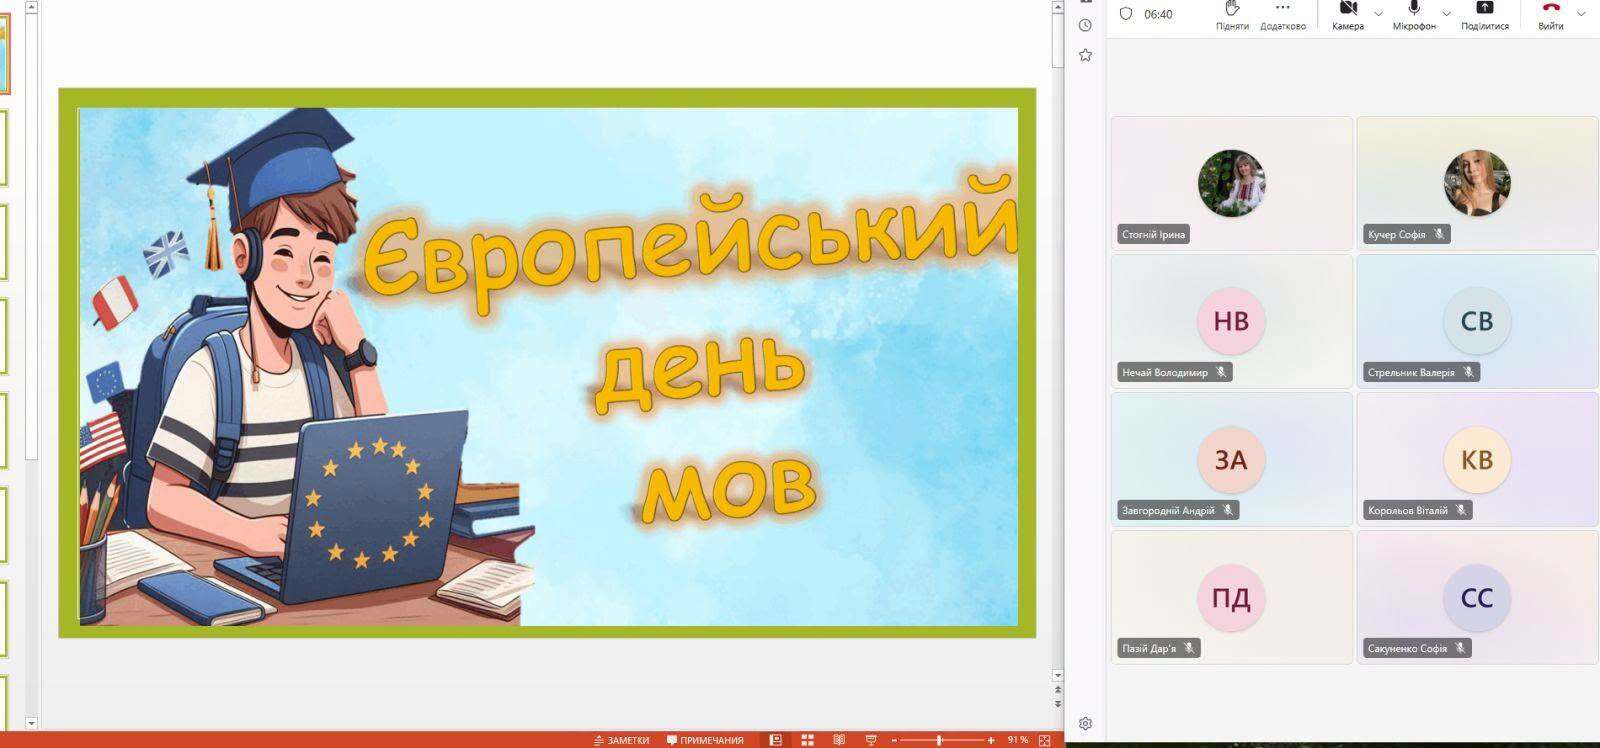Screen dimensions: 1600x748
Task: Share screen via Поділитися icon
Action: (1485, 15)
